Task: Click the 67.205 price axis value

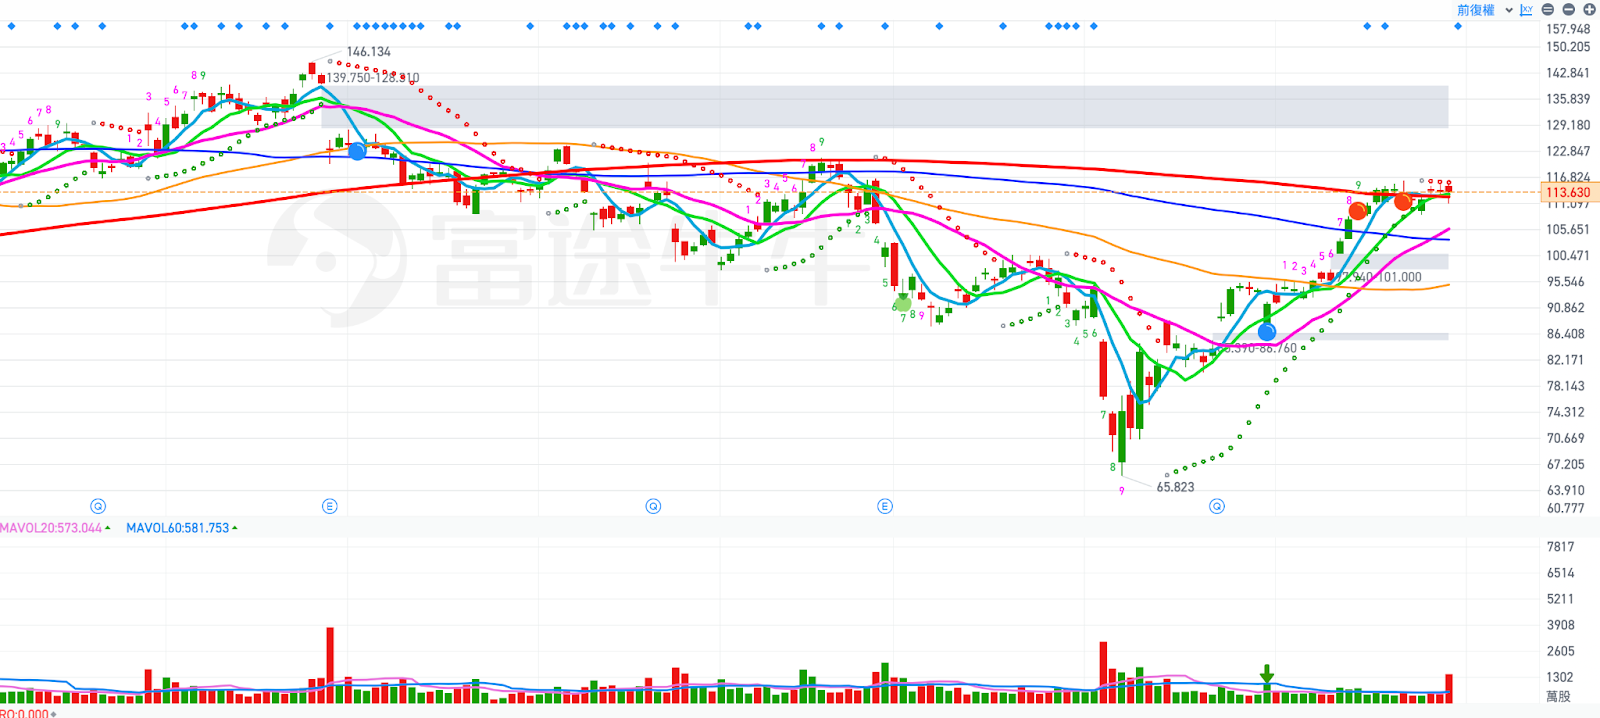Action: pos(1566,464)
